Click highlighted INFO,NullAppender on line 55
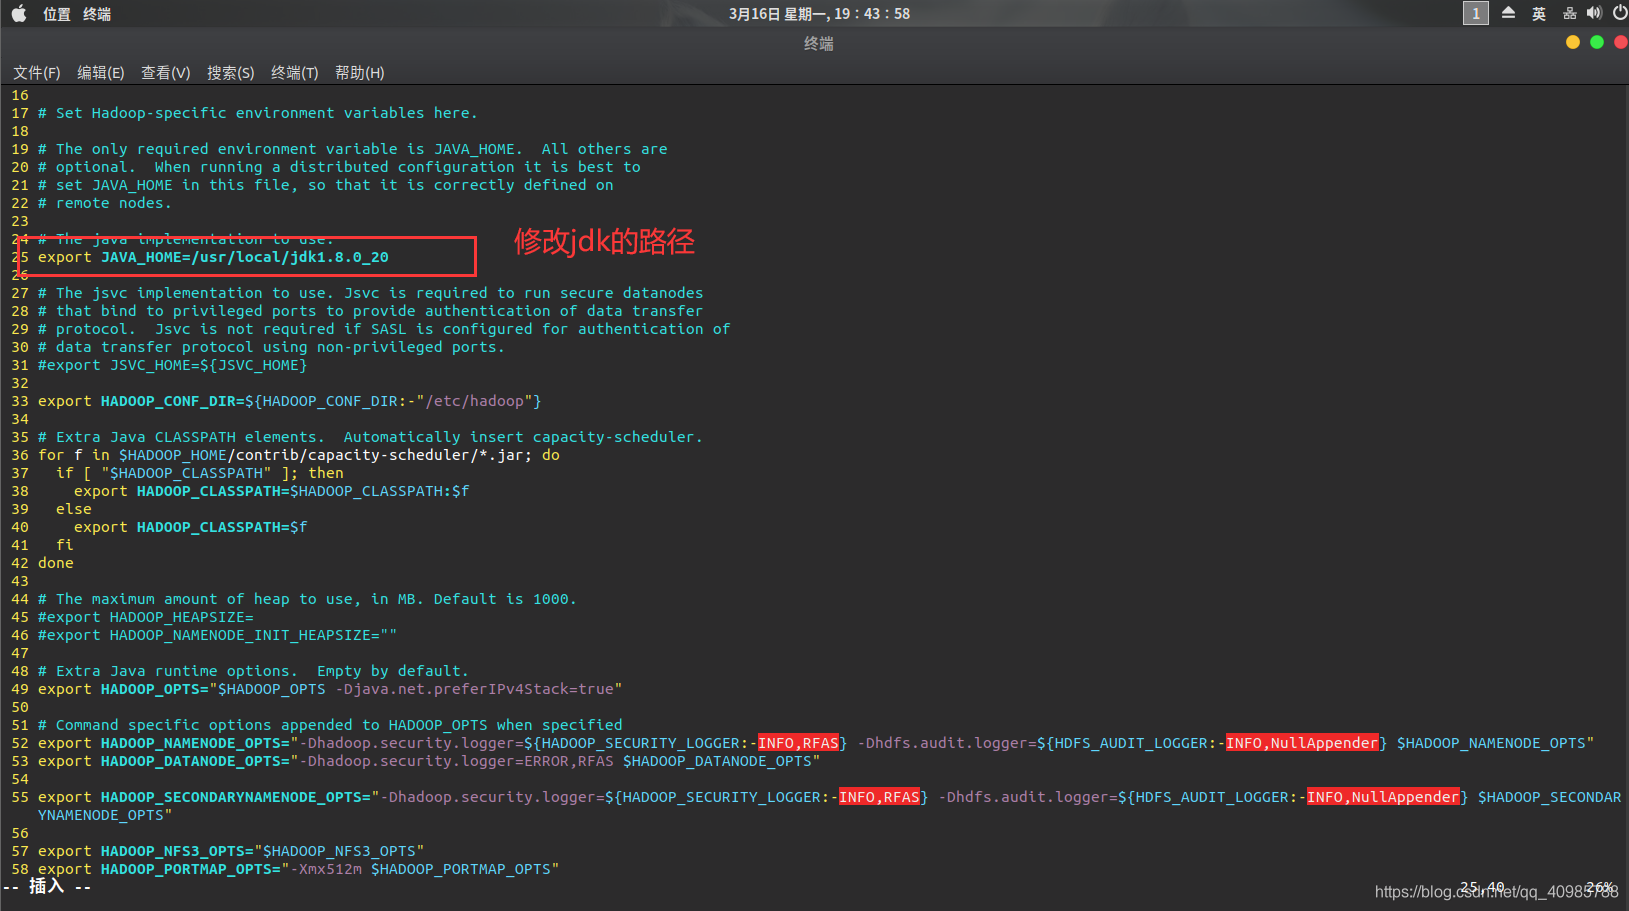The width and height of the screenshot is (1629, 911). pos(1383,797)
